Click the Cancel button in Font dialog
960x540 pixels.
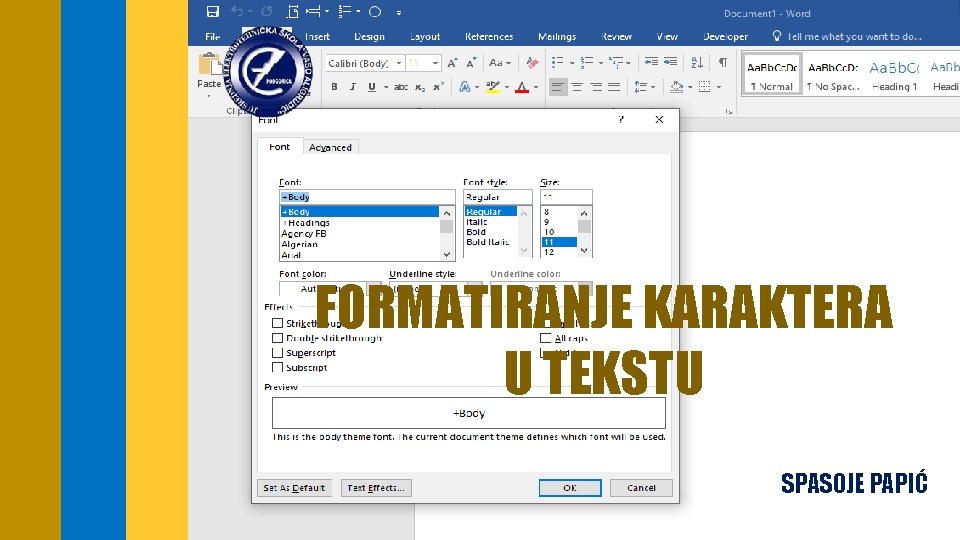[x=641, y=488]
